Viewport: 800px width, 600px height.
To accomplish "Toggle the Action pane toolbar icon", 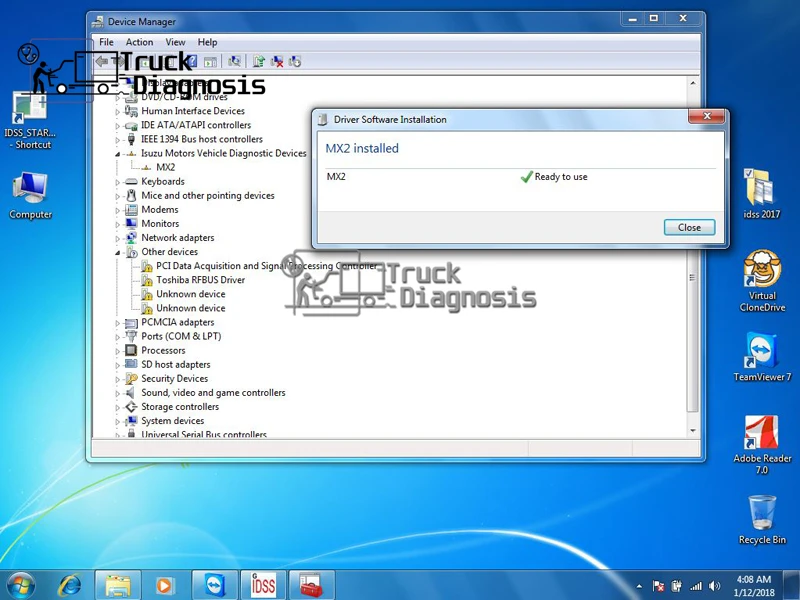I will pyautogui.click(x=210, y=62).
